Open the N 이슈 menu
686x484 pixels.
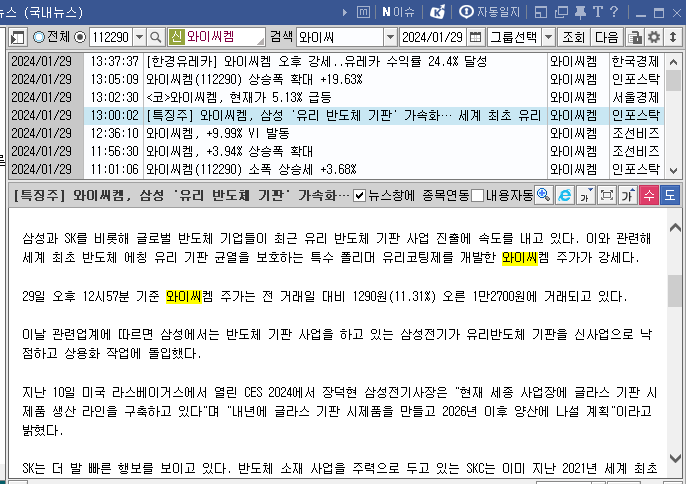click(x=398, y=12)
